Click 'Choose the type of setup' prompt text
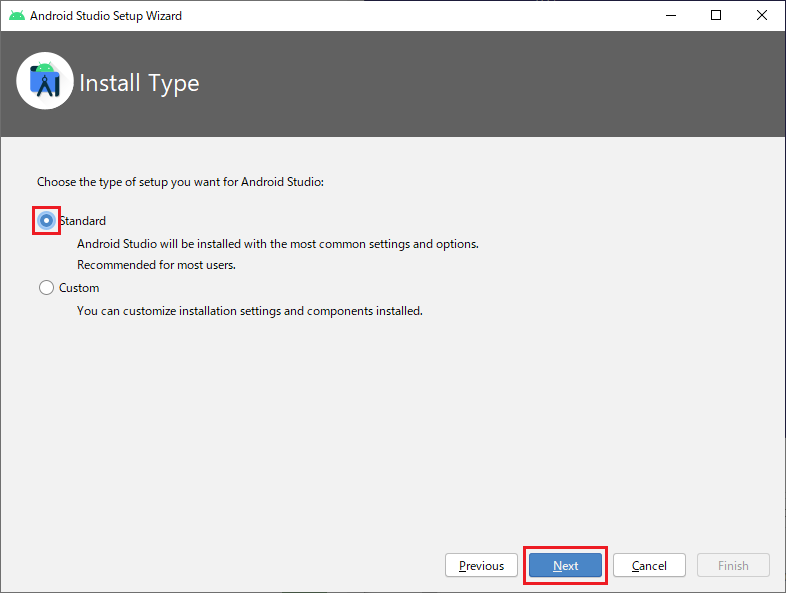This screenshot has height=593, width=786. pyautogui.click(x=180, y=182)
